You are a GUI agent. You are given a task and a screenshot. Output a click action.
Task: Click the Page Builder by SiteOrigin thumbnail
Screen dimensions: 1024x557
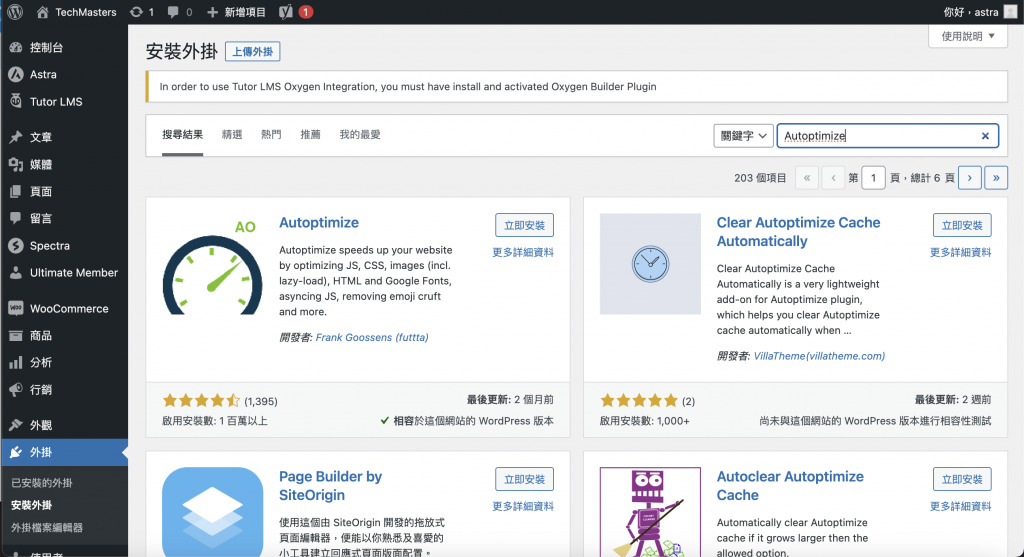(212, 512)
